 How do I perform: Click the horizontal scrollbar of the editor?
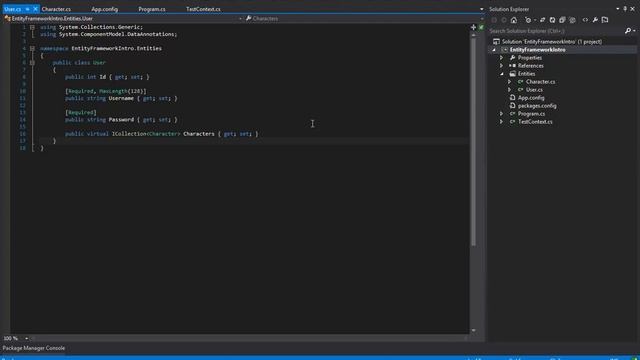point(249,338)
